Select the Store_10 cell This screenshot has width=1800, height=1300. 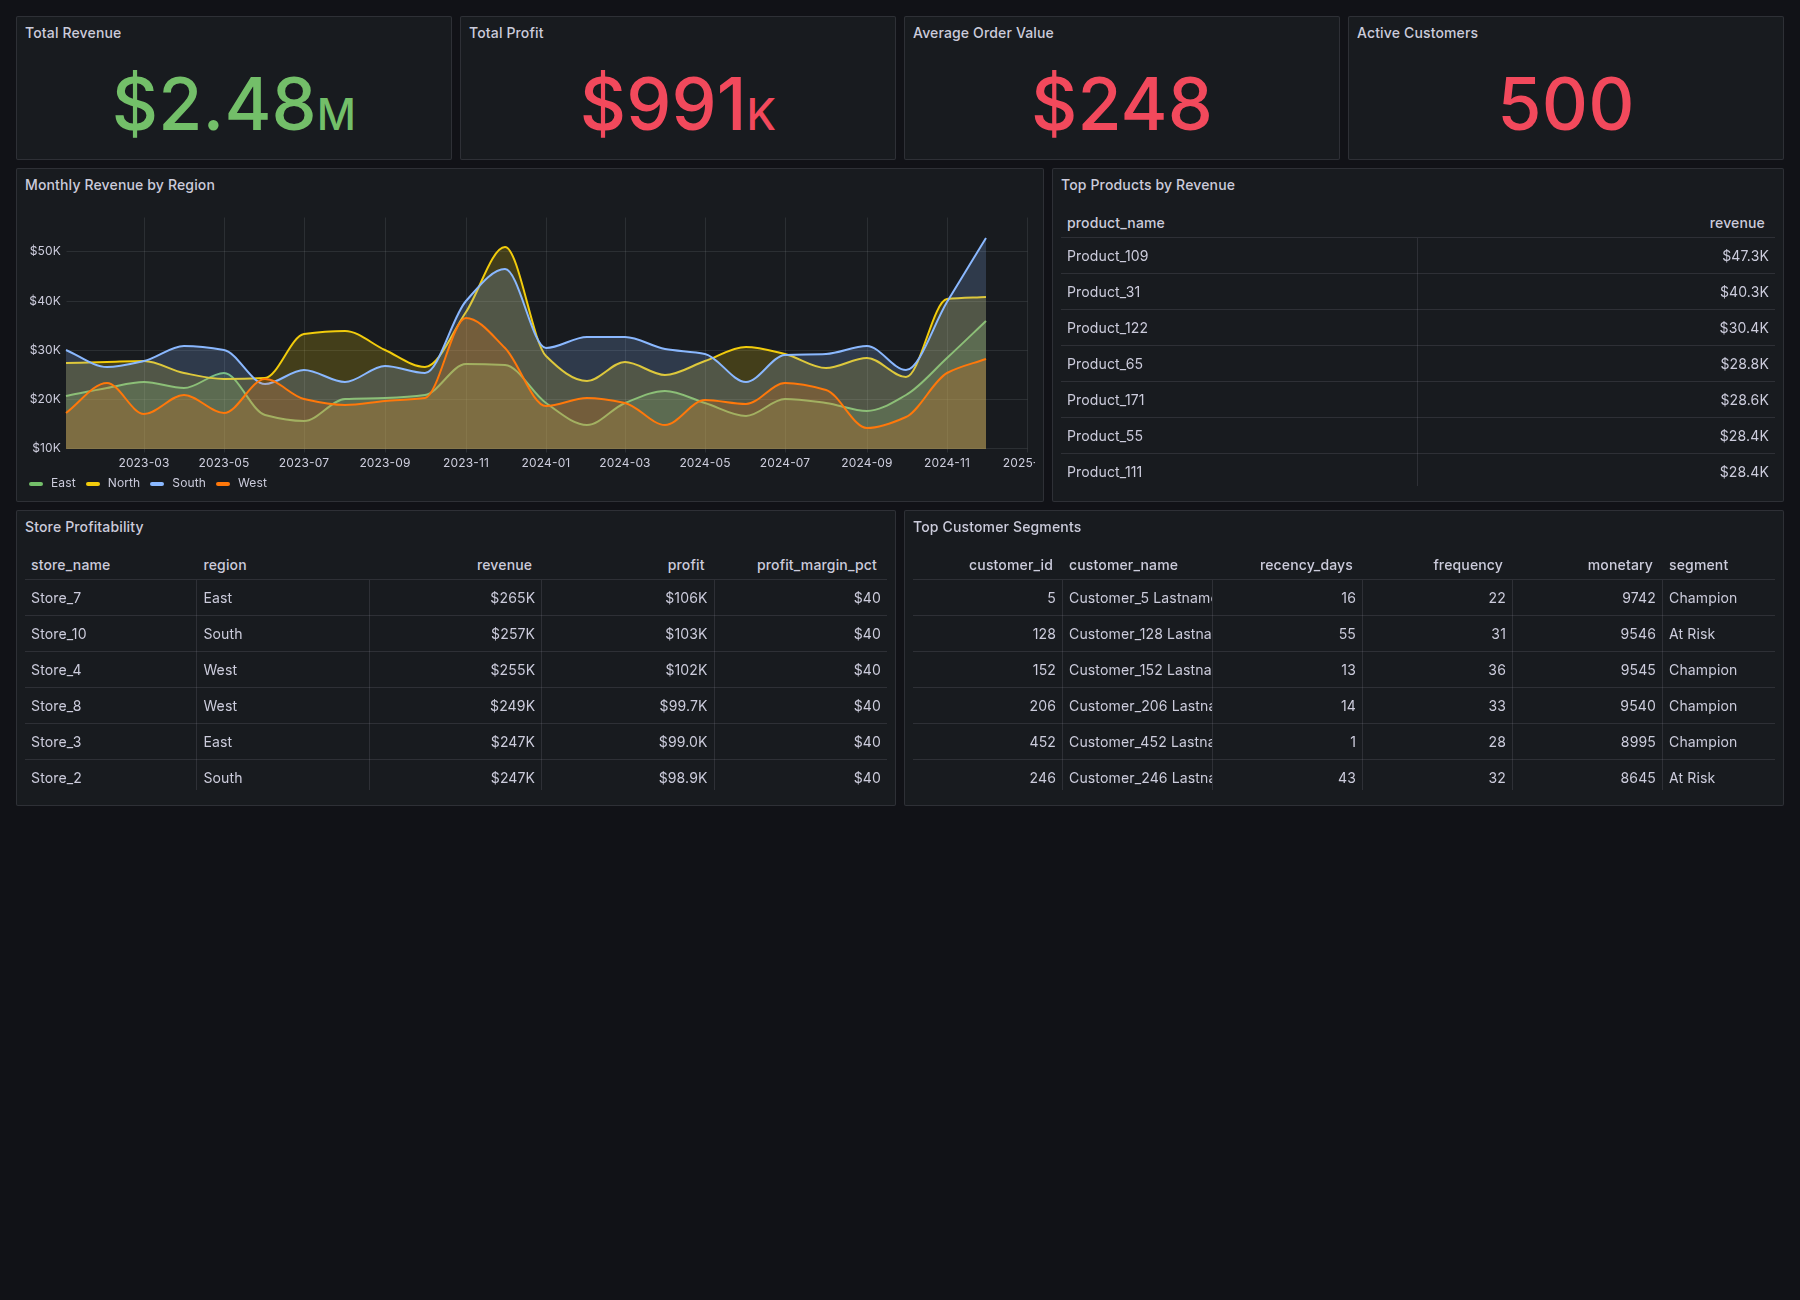point(111,634)
